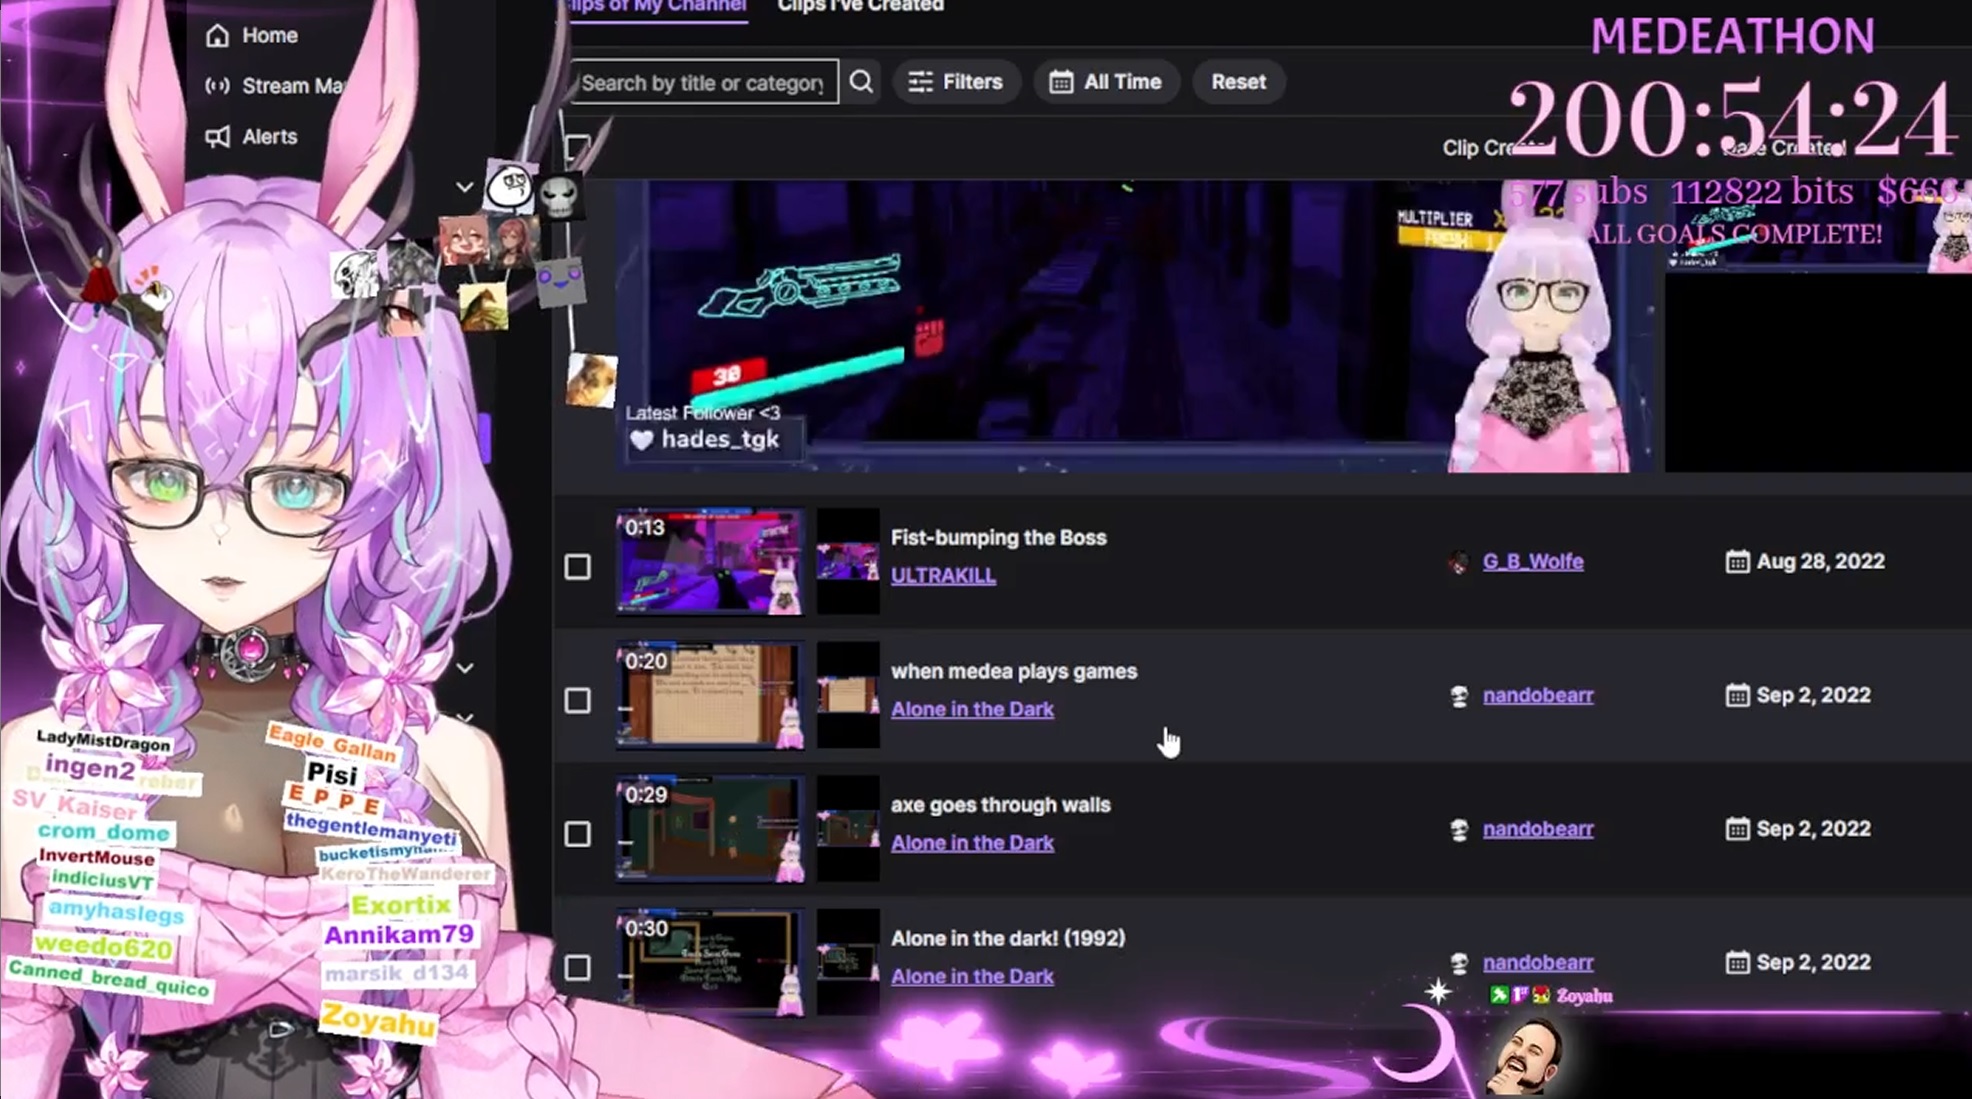Screen dimensions: 1972x1099
Task: Open Alone in the Dark link under 'when medea plays games'
Action: click(x=972, y=709)
